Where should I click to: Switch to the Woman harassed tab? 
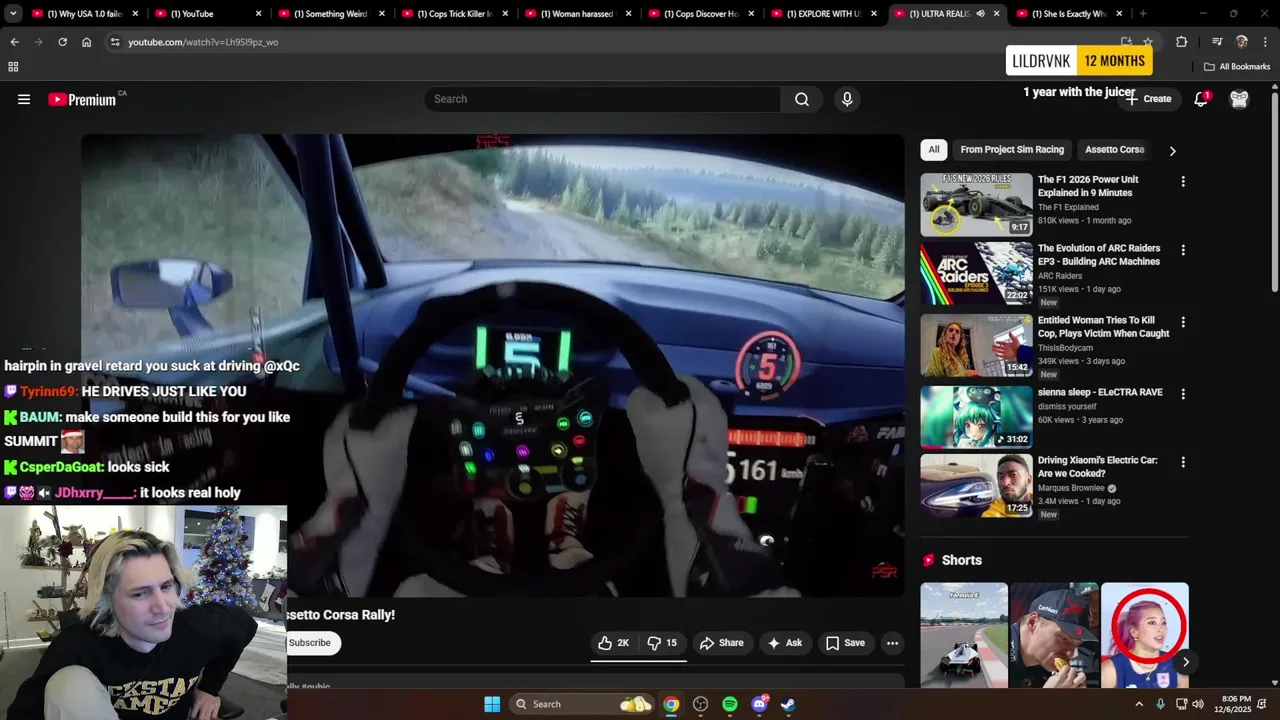point(578,14)
